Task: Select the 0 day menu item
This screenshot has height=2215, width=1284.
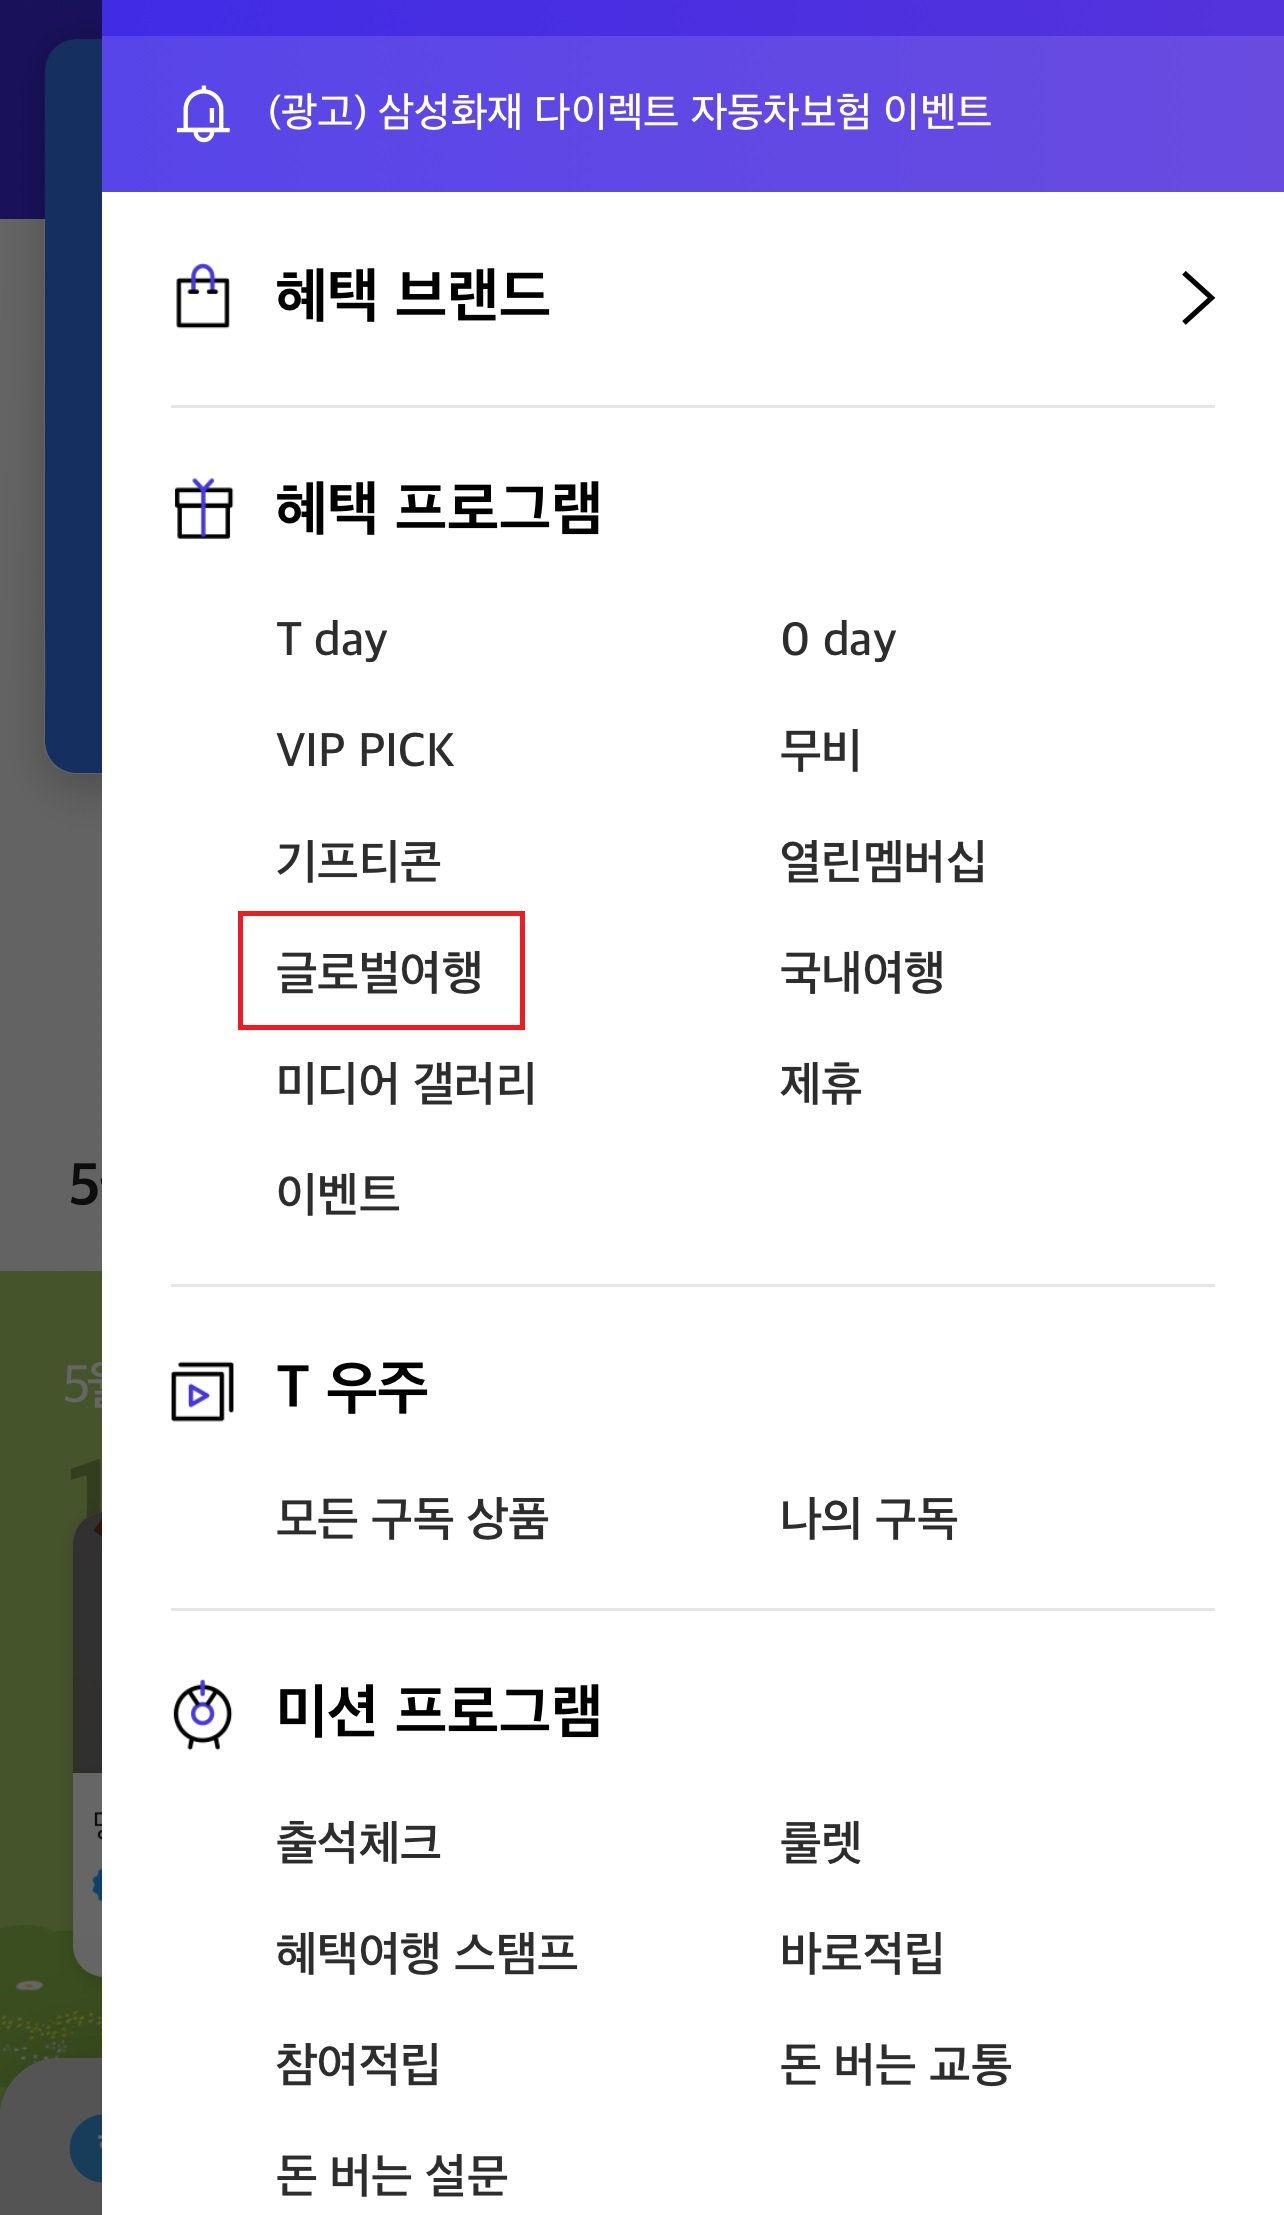Action: coord(838,640)
